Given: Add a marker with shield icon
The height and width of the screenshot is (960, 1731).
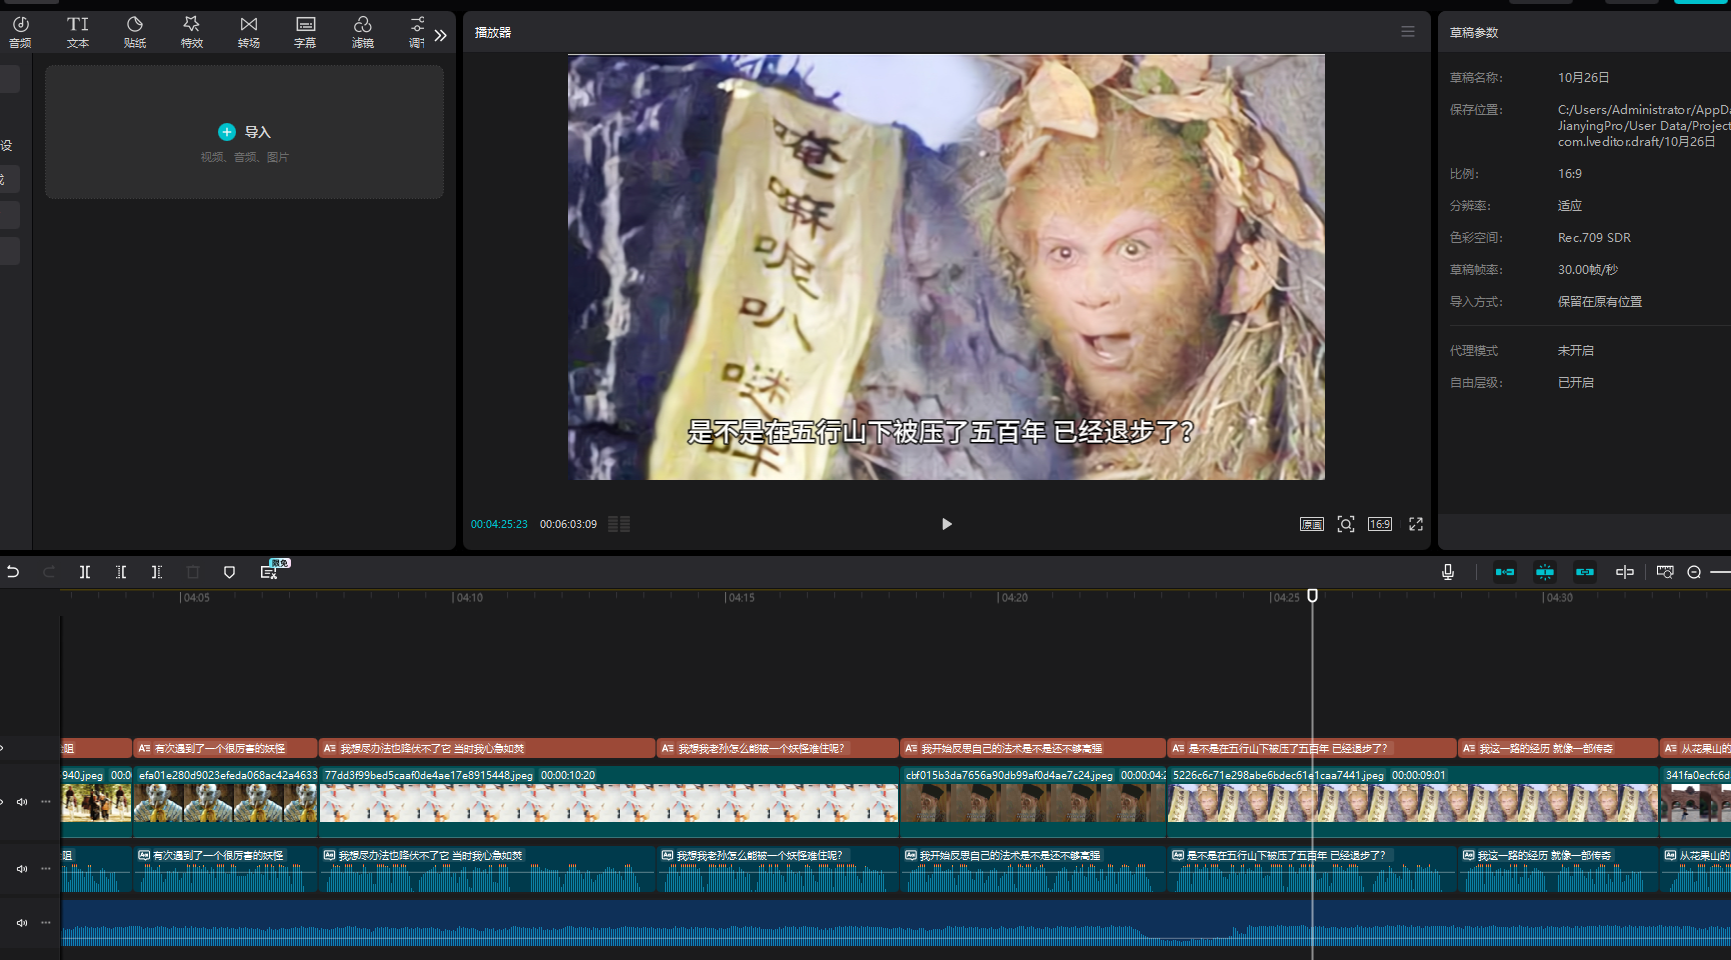Looking at the screenshot, I should [x=229, y=572].
